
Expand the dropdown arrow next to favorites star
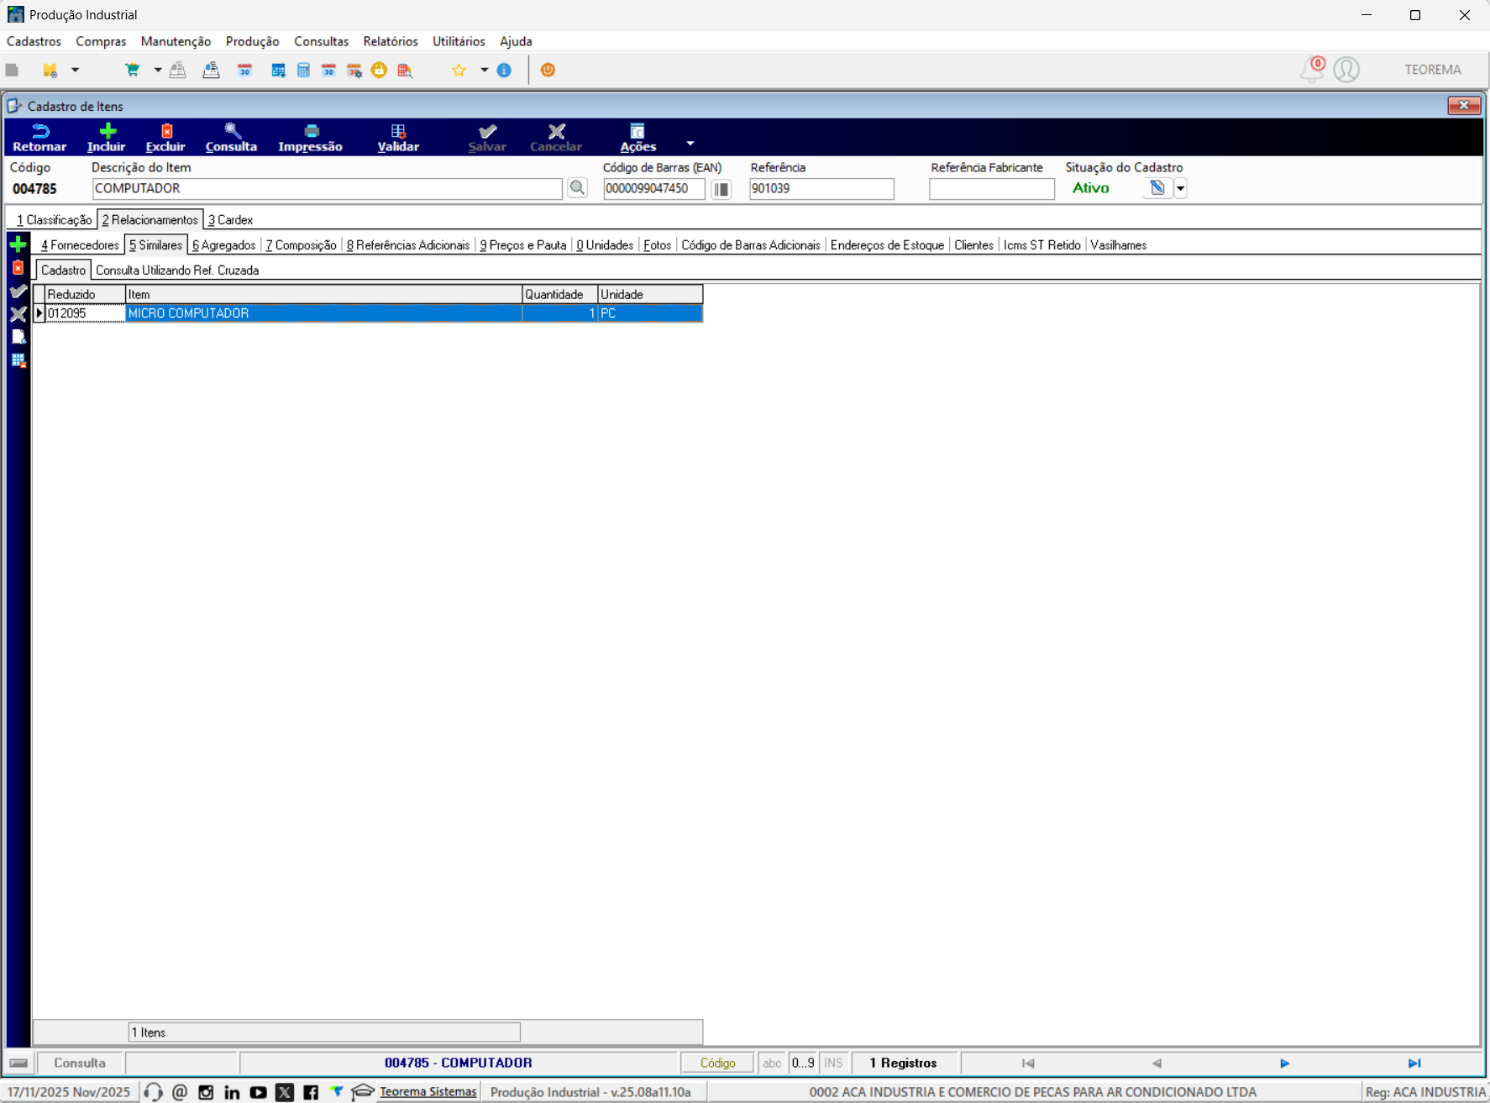(x=484, y=70)
